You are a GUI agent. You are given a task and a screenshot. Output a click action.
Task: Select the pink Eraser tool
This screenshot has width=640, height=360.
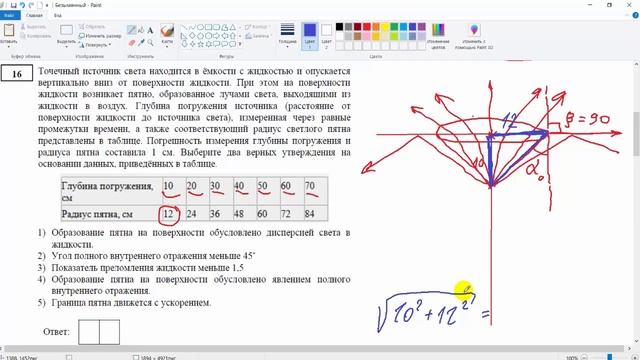pos(131,42)
